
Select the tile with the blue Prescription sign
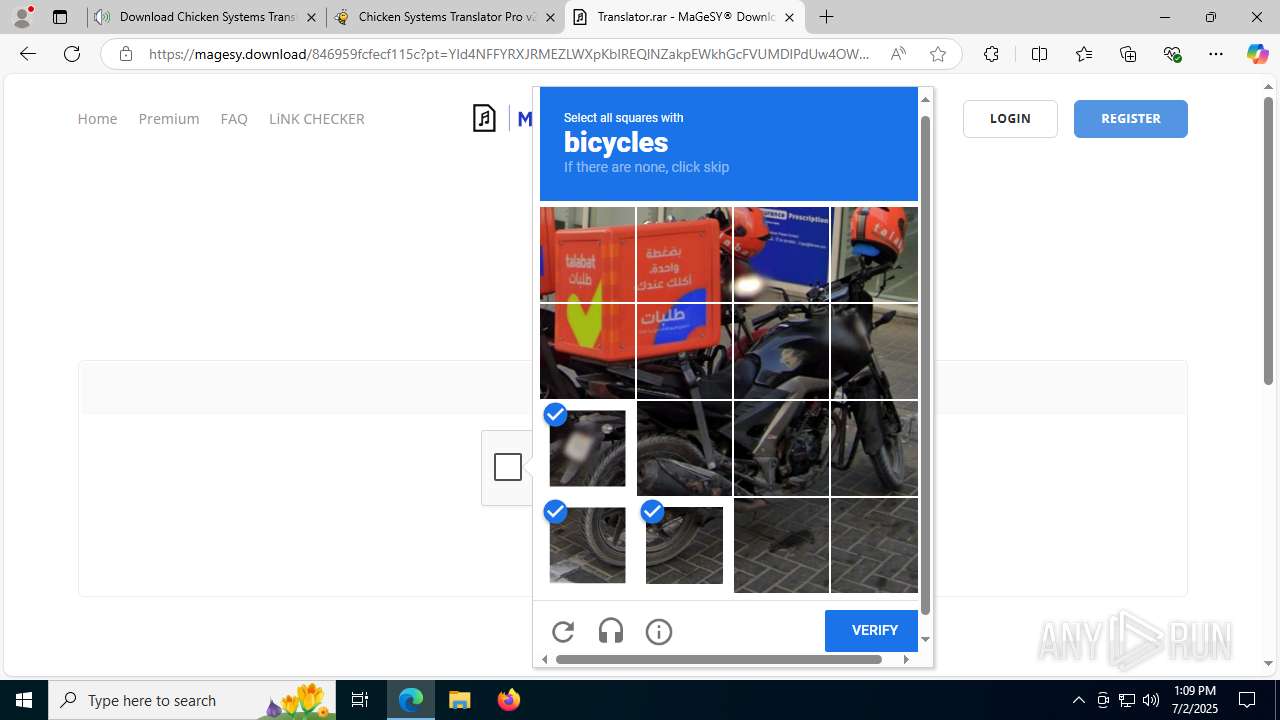(781, 254)
